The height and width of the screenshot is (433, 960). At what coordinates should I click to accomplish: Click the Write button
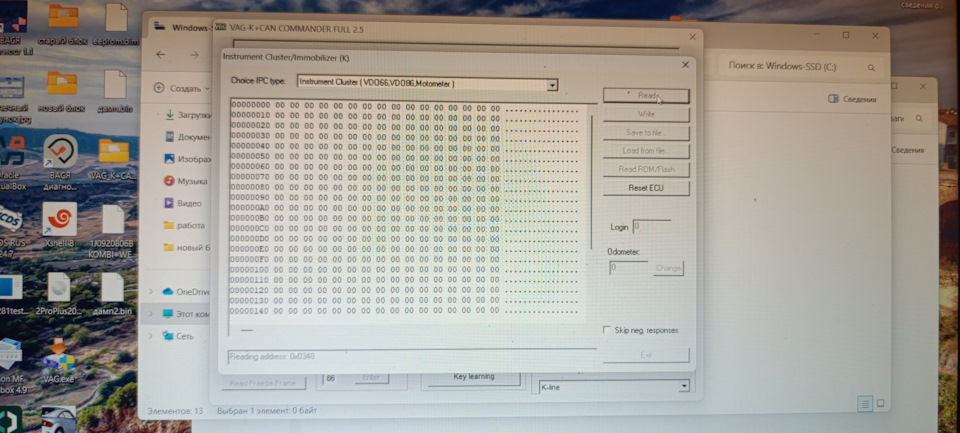646,115
